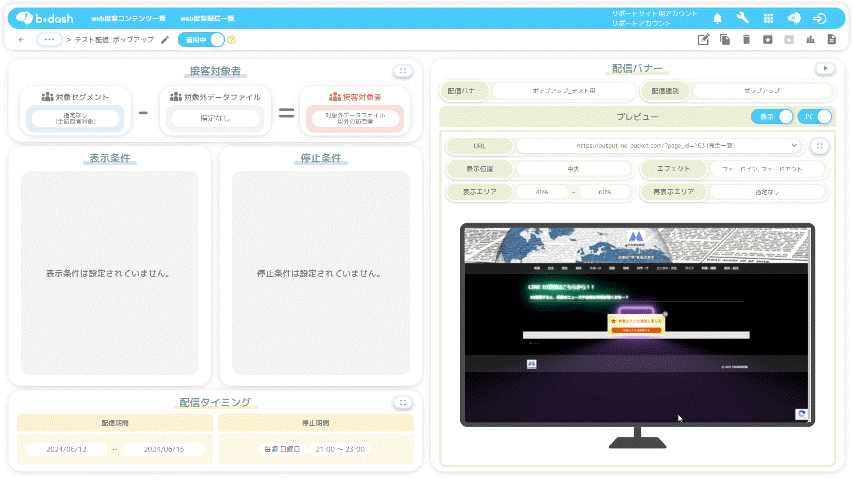Click the テスト配信 ポップアップ title
Viewport: 853px width, 480px height.
point(114,40)
